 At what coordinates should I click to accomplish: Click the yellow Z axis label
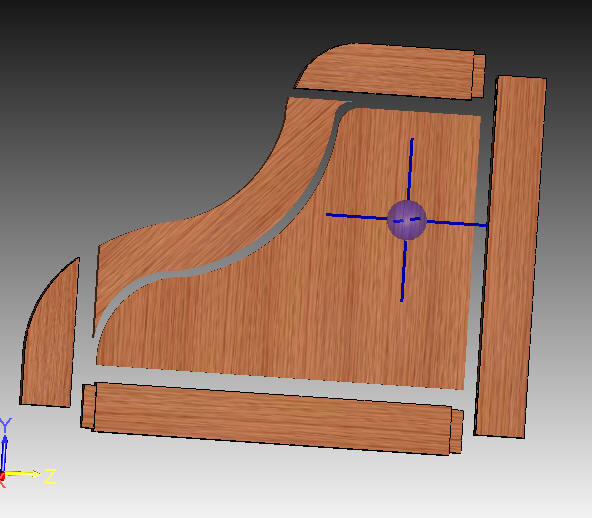[50, 476]
